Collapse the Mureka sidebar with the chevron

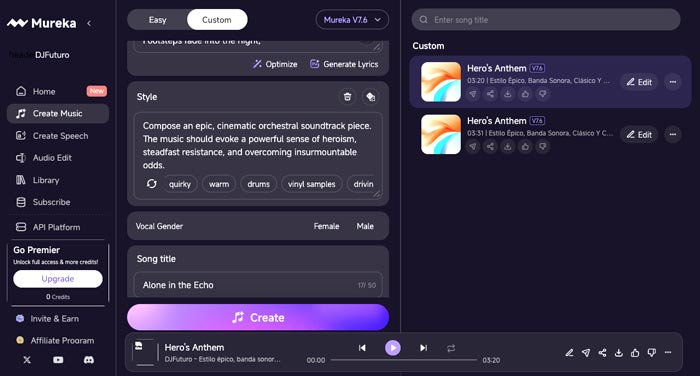(89, 23)
